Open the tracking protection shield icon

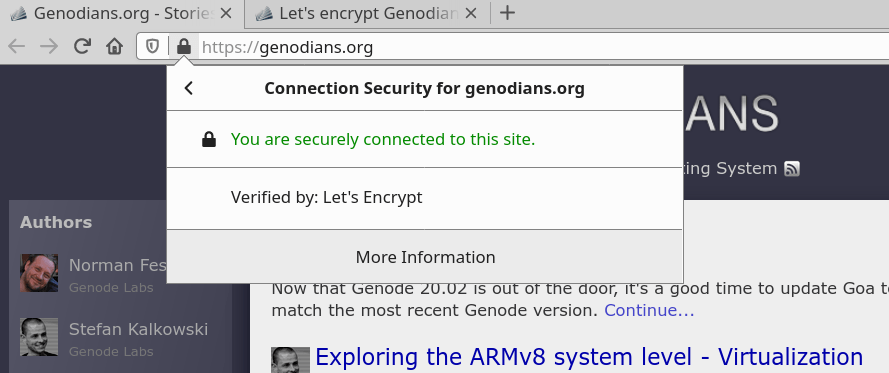pos(153,46)
